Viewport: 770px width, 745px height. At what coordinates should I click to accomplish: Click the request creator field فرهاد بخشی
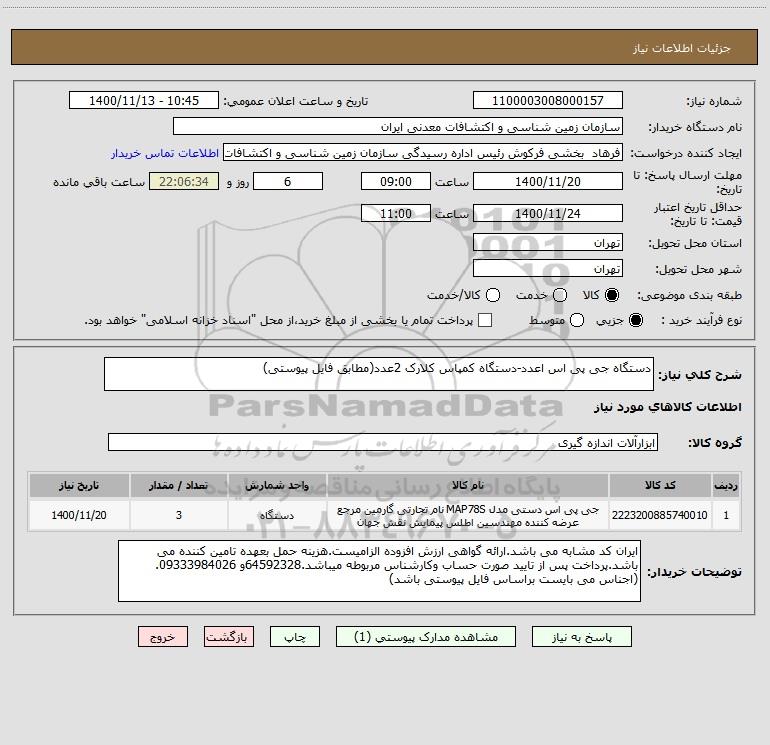point(423,153)
